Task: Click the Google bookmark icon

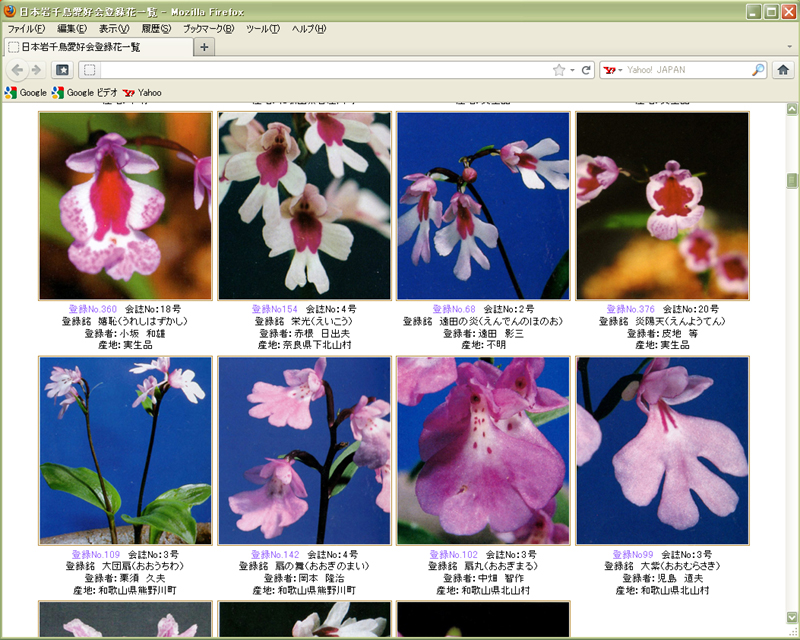Action: coord(11,92)
